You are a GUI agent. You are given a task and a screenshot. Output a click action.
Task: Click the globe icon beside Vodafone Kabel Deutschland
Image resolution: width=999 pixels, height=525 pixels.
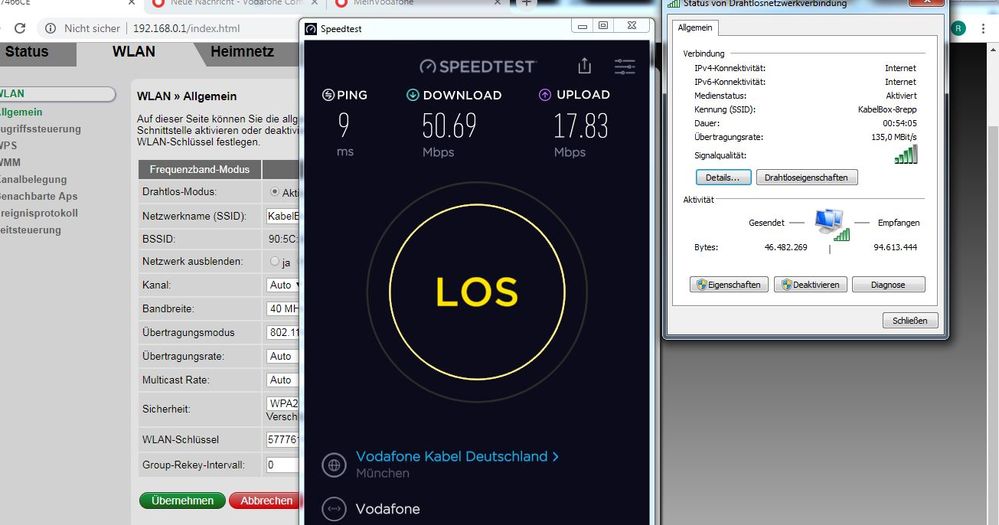334,464
